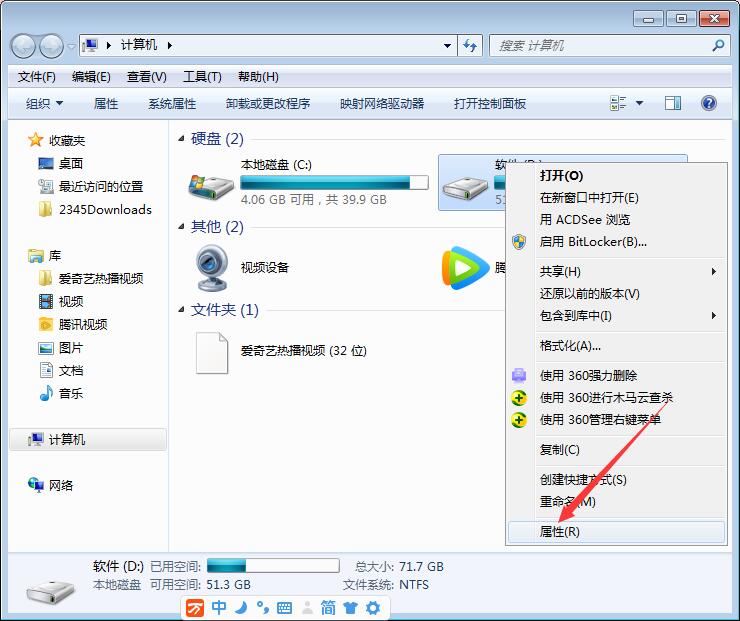Click the magnifier search icon

(x=718, y=46)
